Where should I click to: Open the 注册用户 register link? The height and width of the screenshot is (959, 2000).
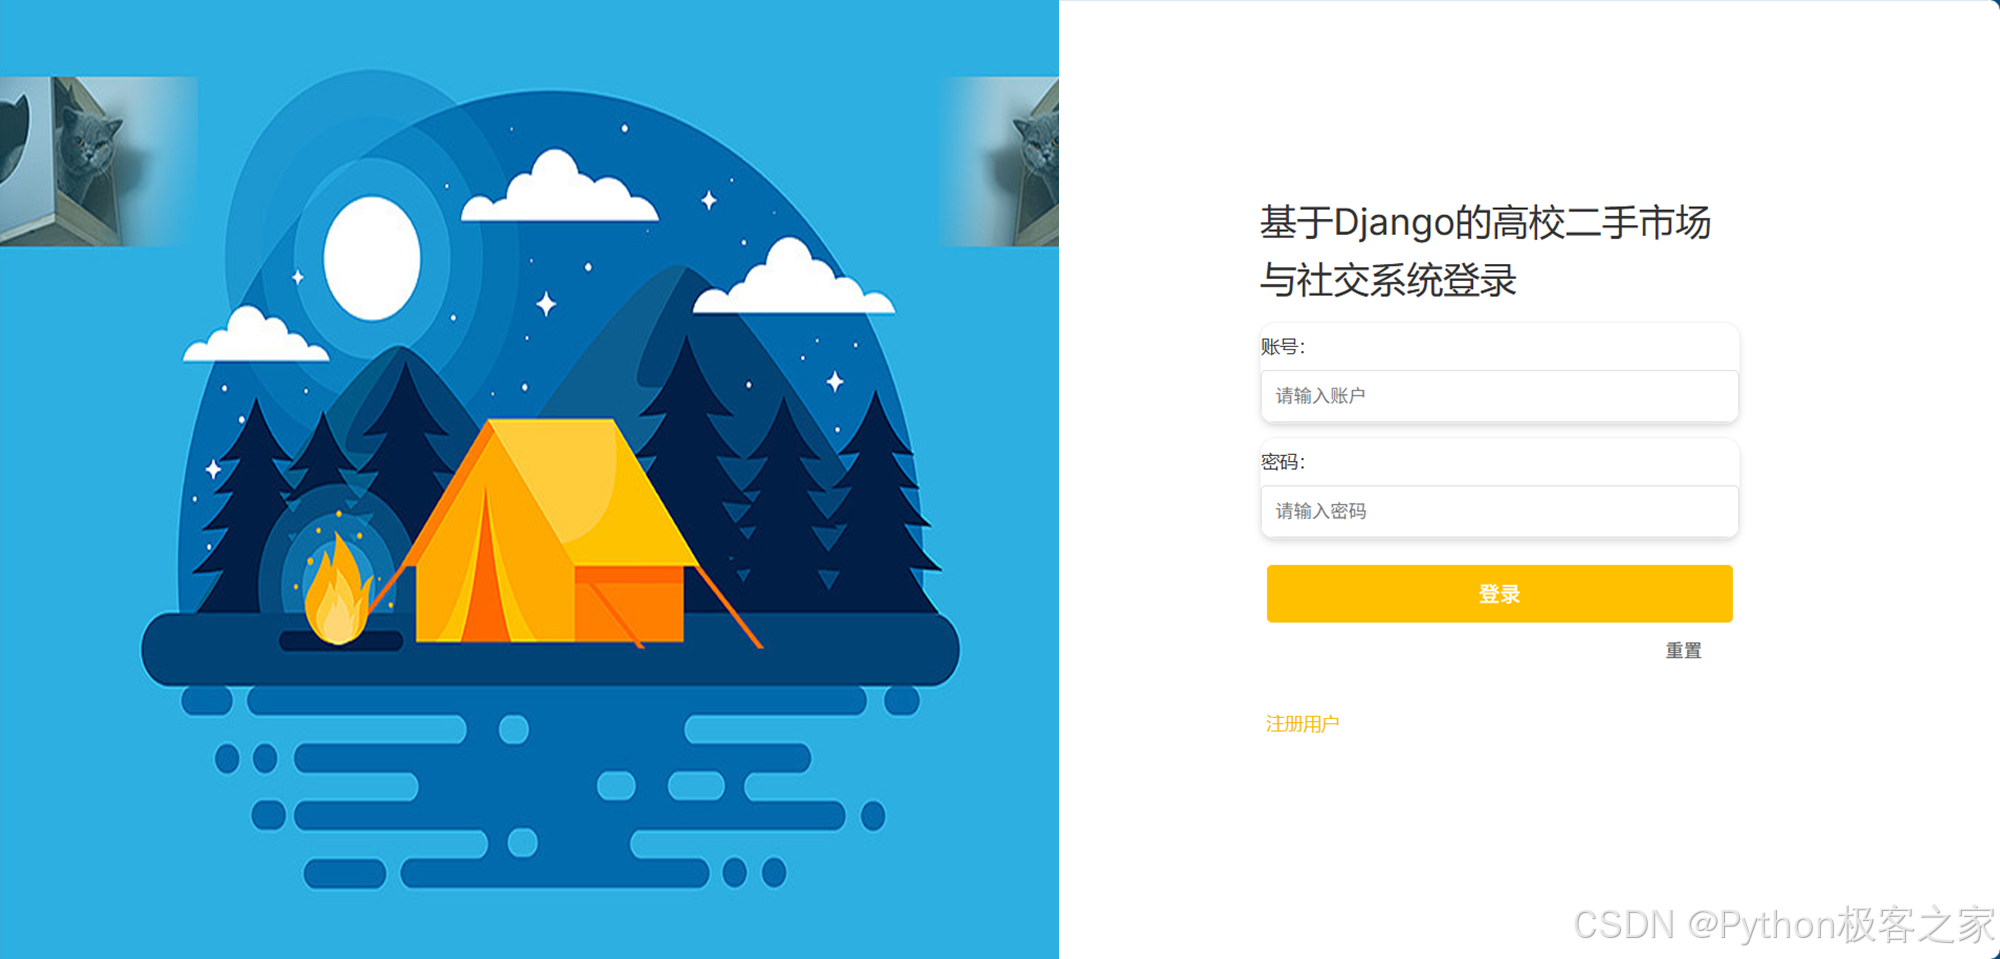tap(1302, 724)
